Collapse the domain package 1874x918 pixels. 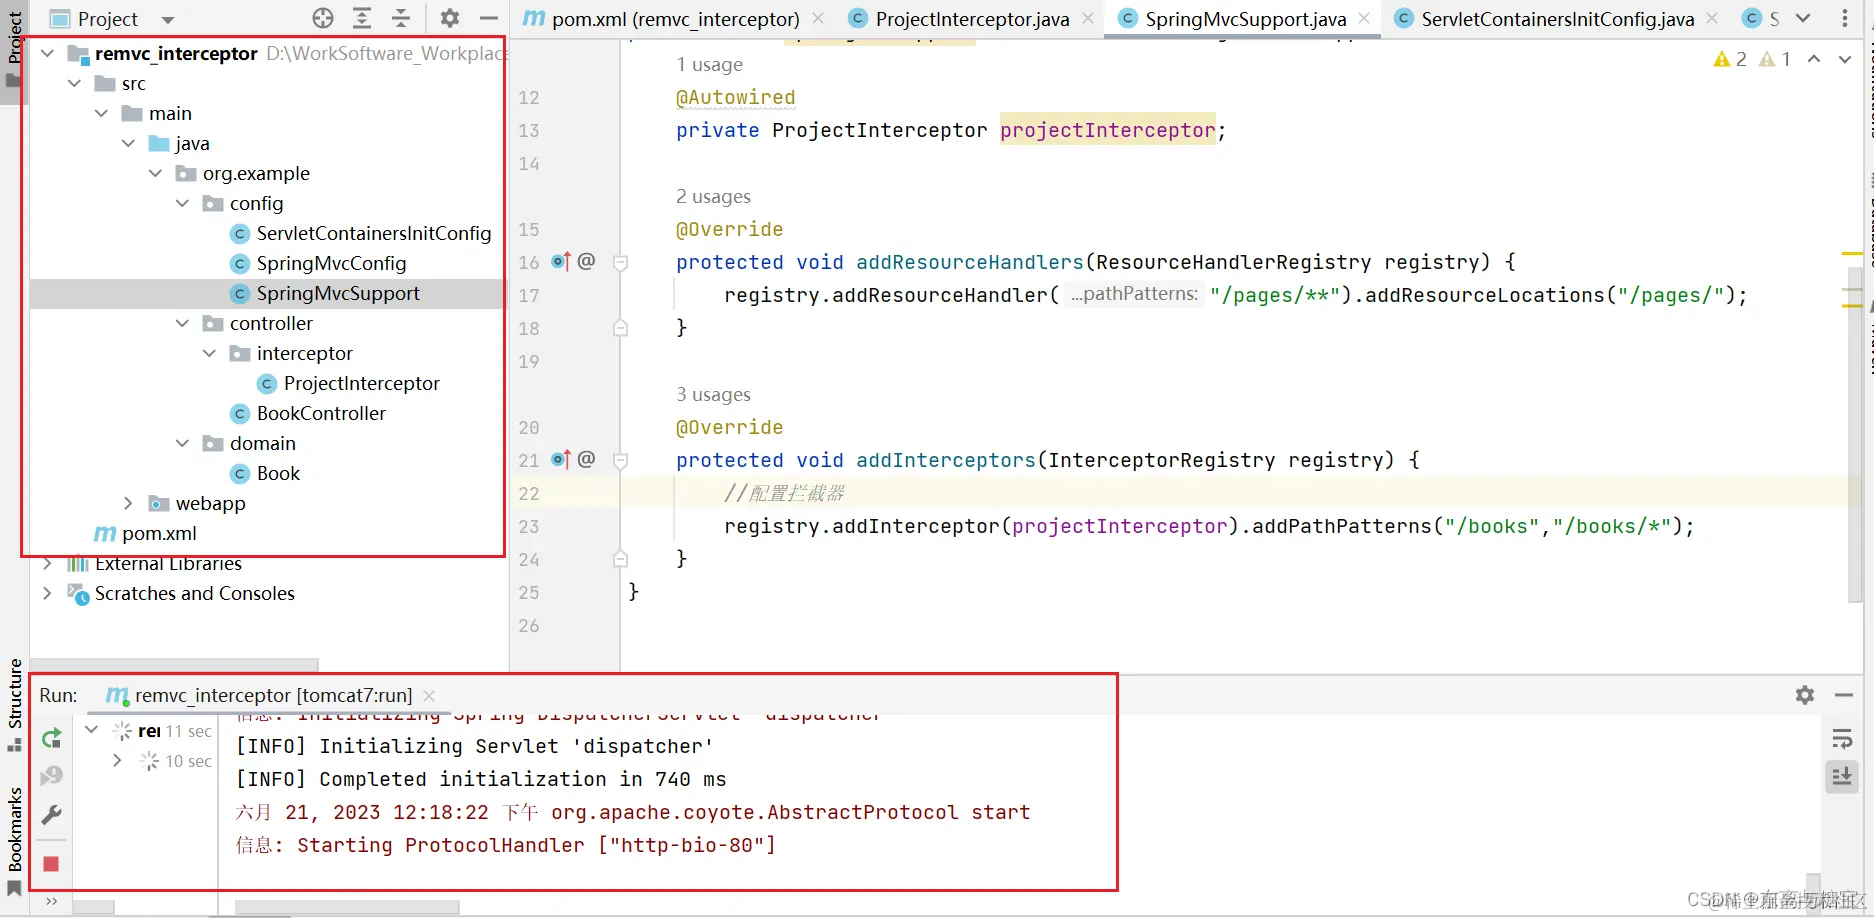[x=182, y=443]
